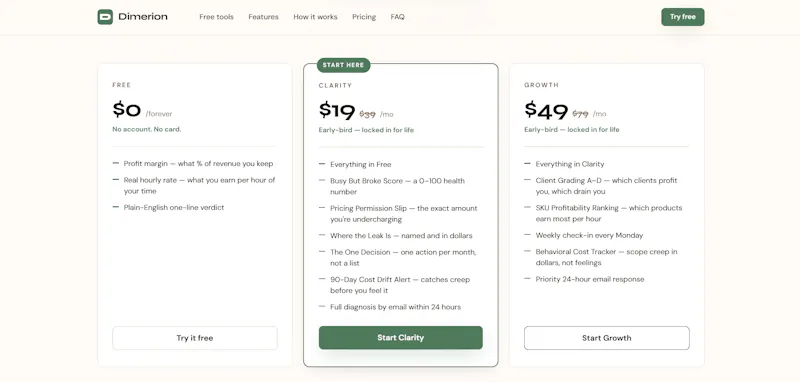
Task: Select Pricing in the top navigation
Action: click(x=364, y=17)
